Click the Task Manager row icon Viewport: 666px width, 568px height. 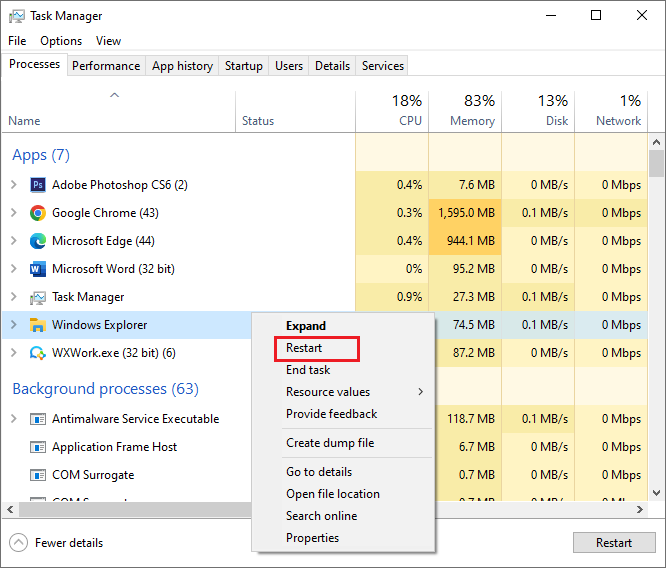38,297
